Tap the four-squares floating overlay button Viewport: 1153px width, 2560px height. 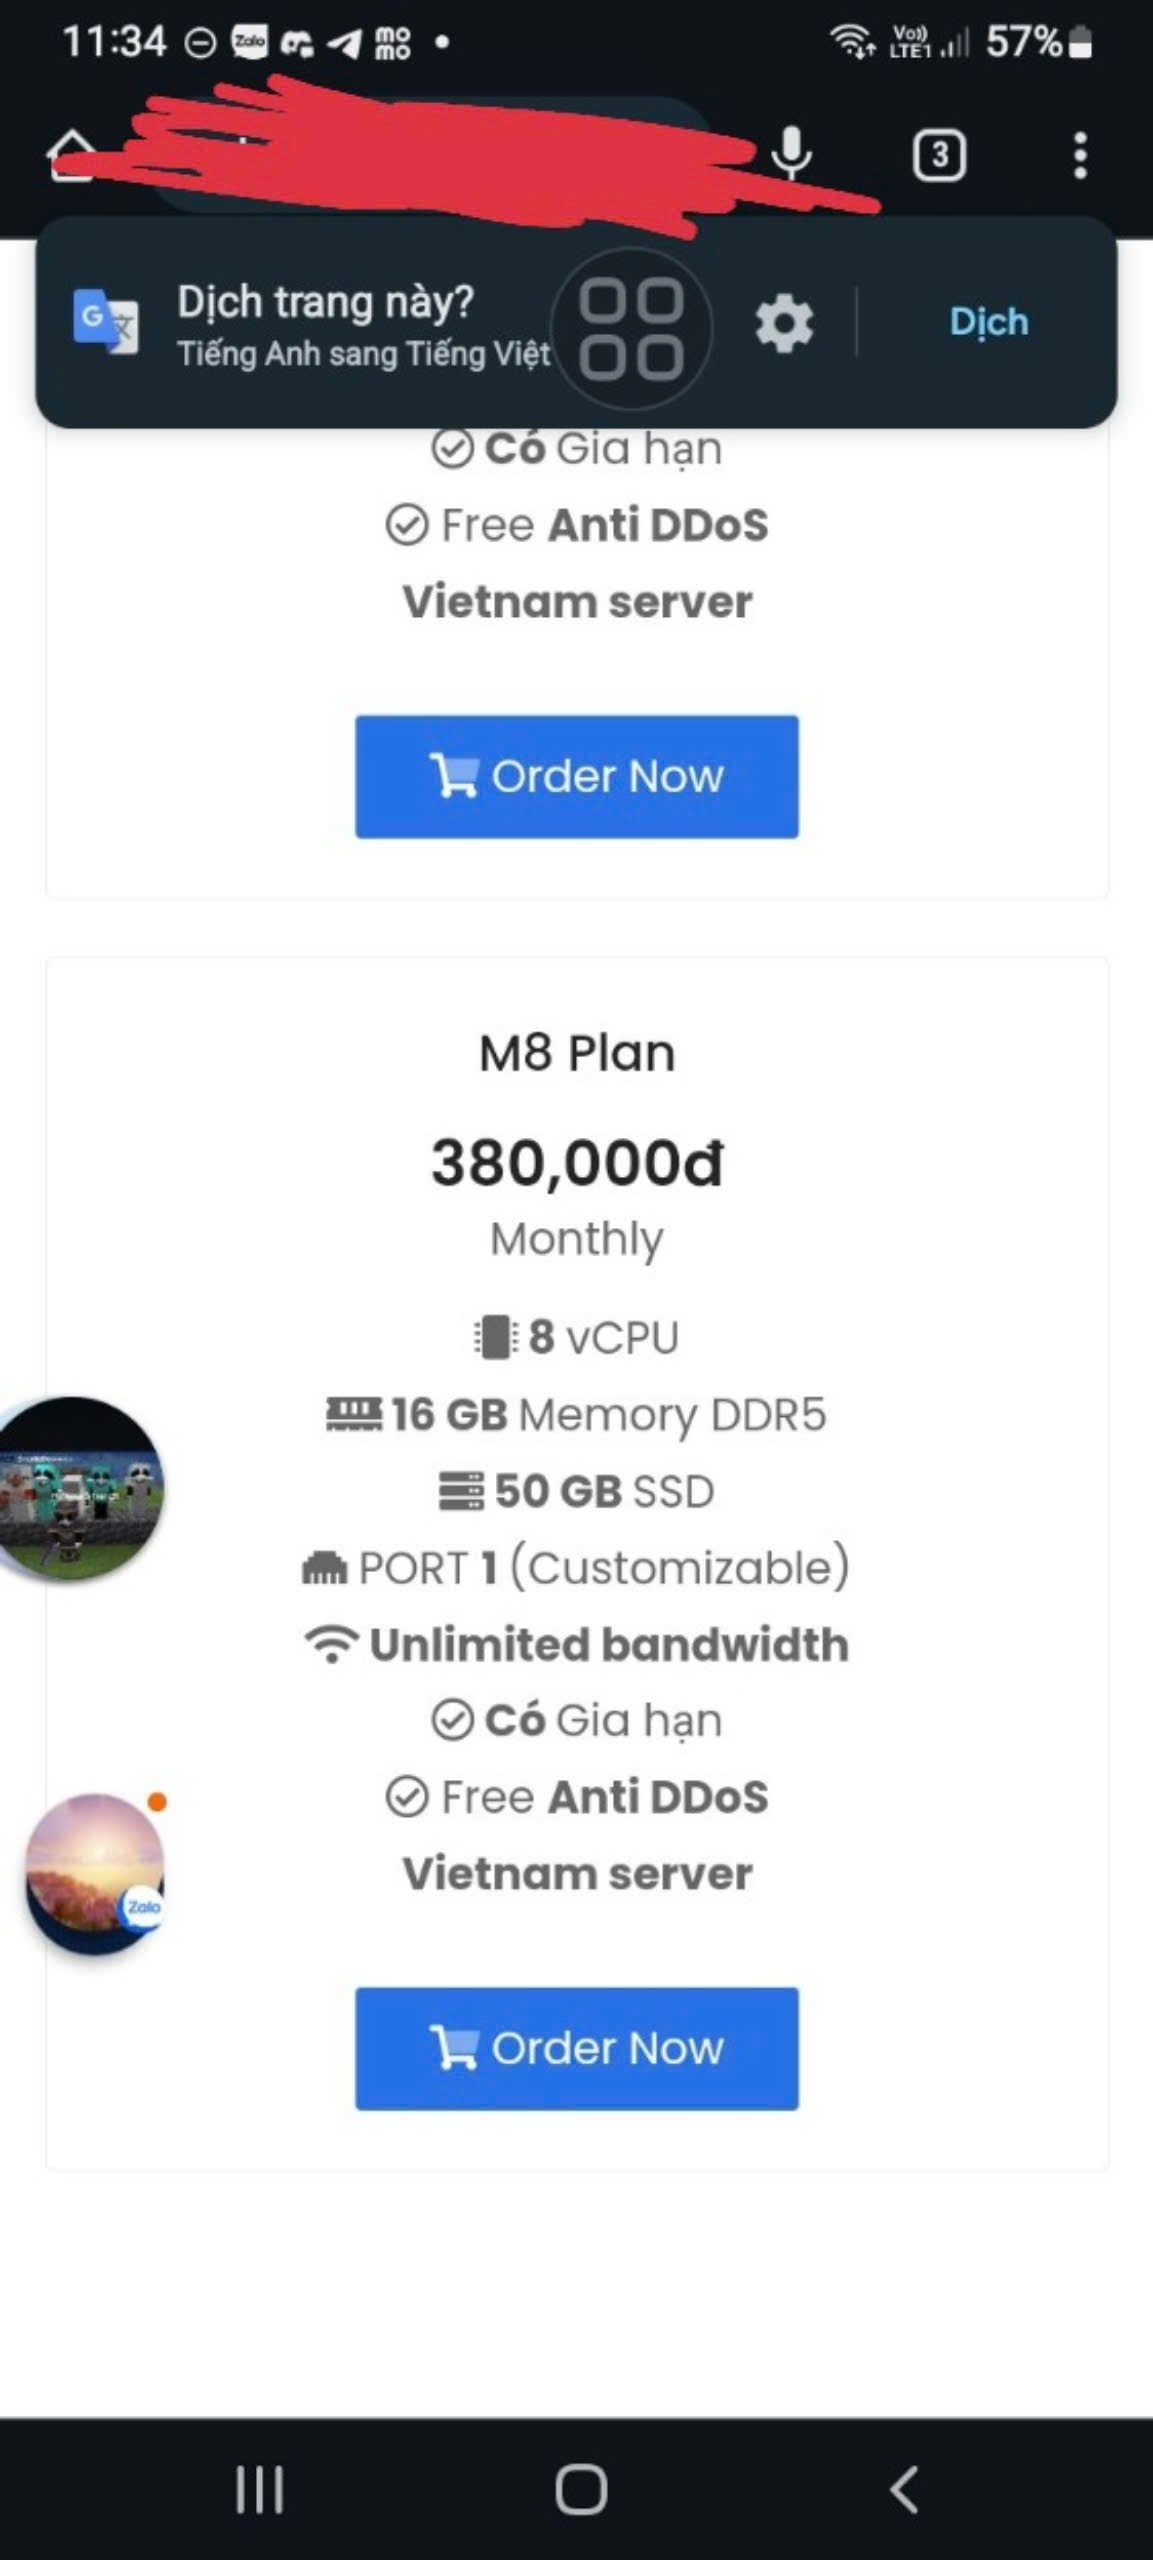tap(632, 329)
